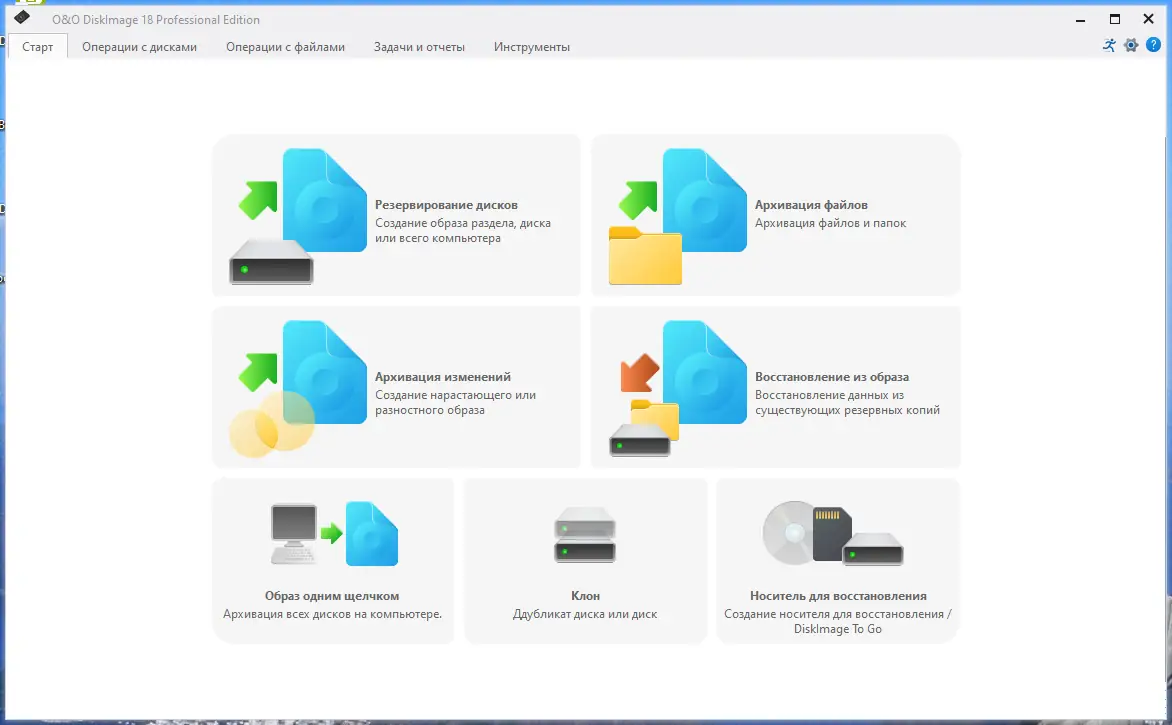Click the running man quick-start icon
The image size is (1172, 725).
point(1108,45)
